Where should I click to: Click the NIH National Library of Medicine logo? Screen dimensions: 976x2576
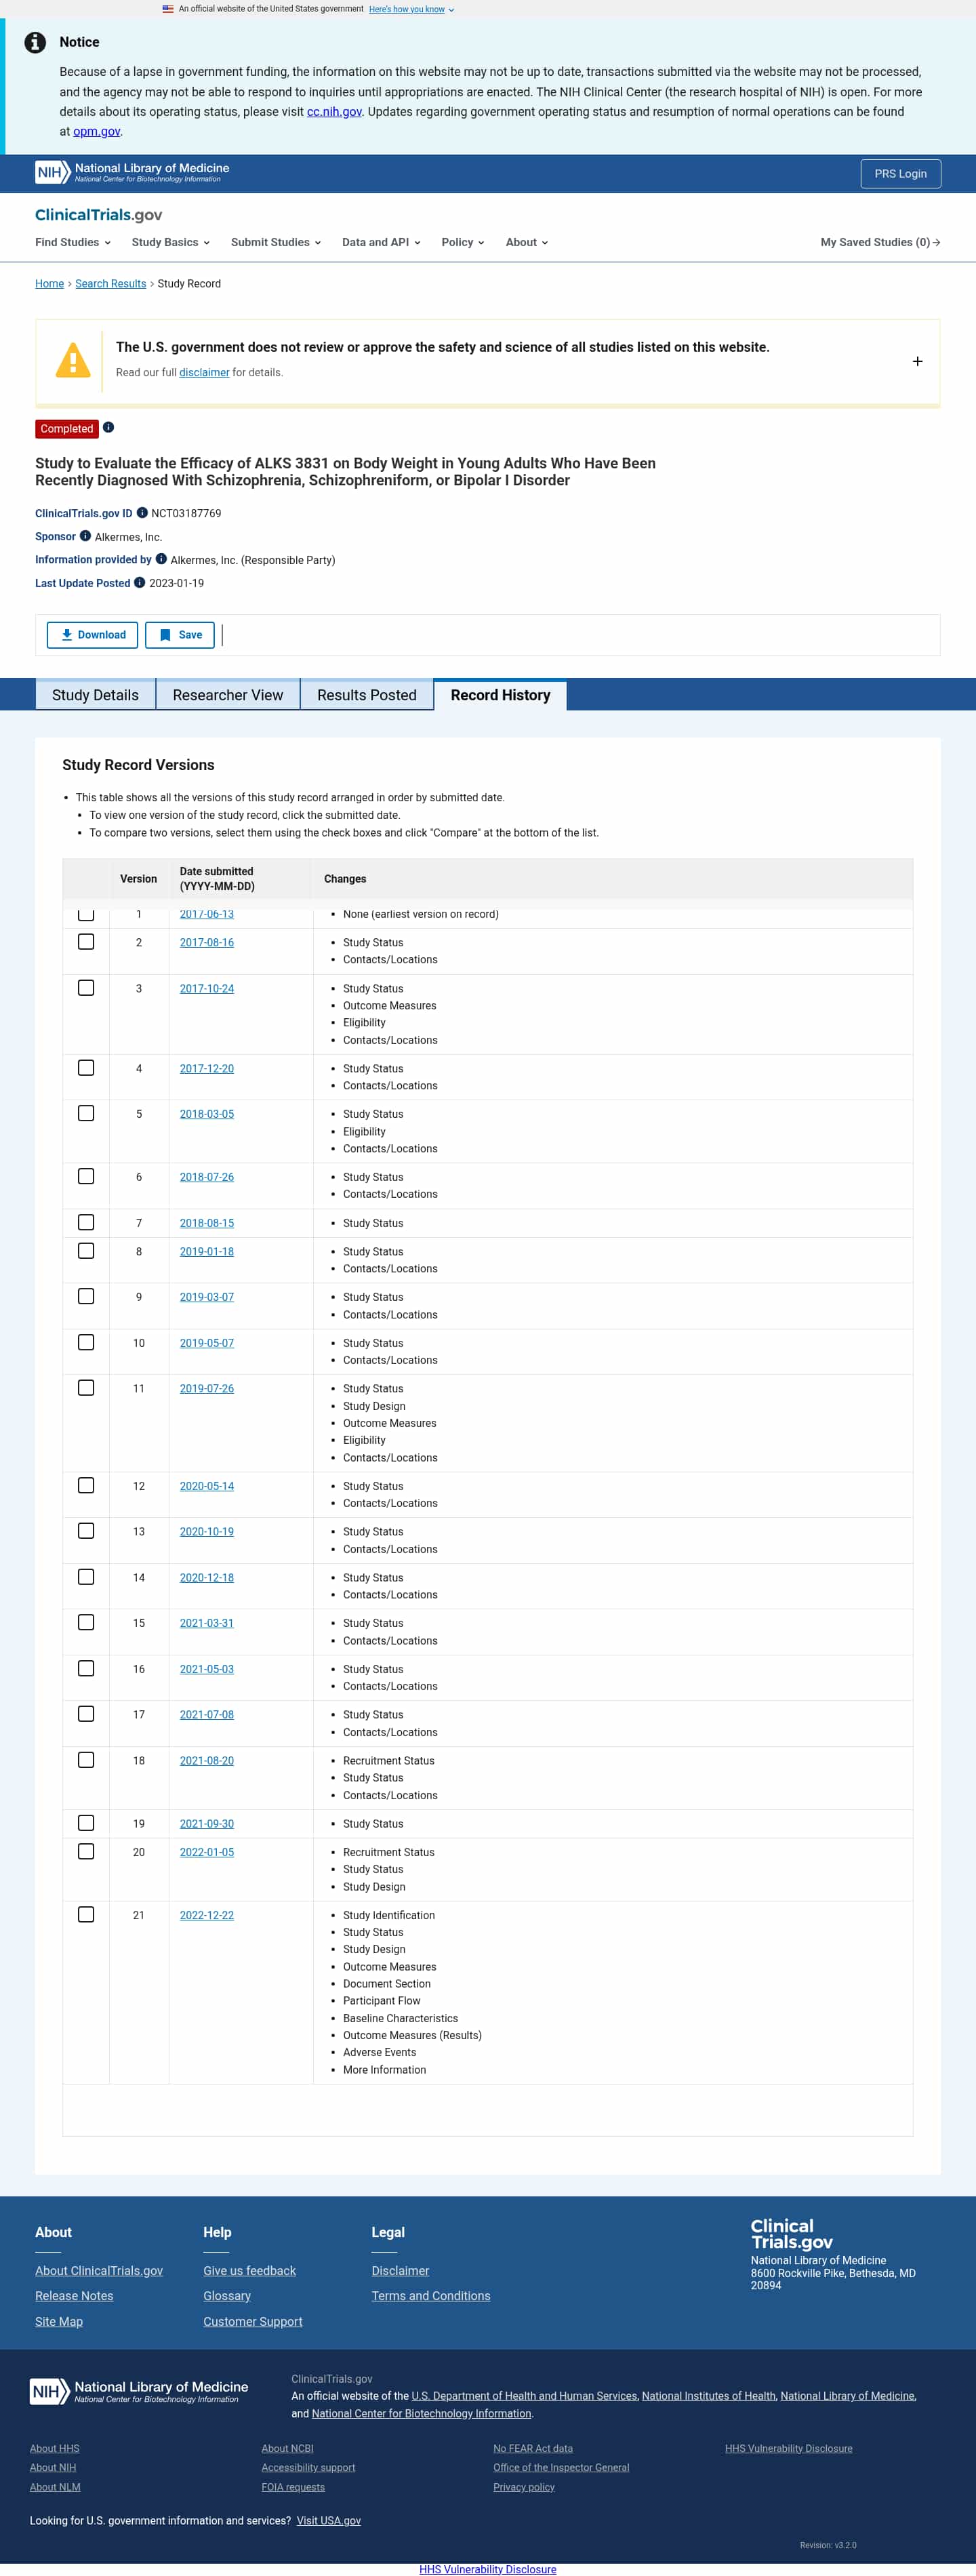(x=132, y=173)
